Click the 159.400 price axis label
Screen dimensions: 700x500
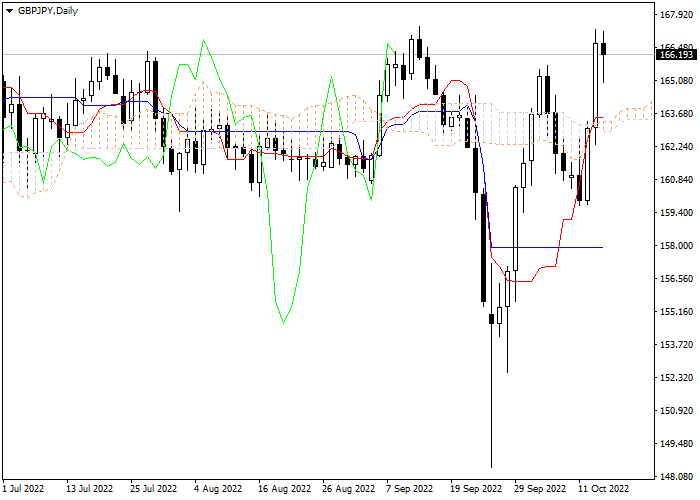pyautogui.click(x=676, y=212)
